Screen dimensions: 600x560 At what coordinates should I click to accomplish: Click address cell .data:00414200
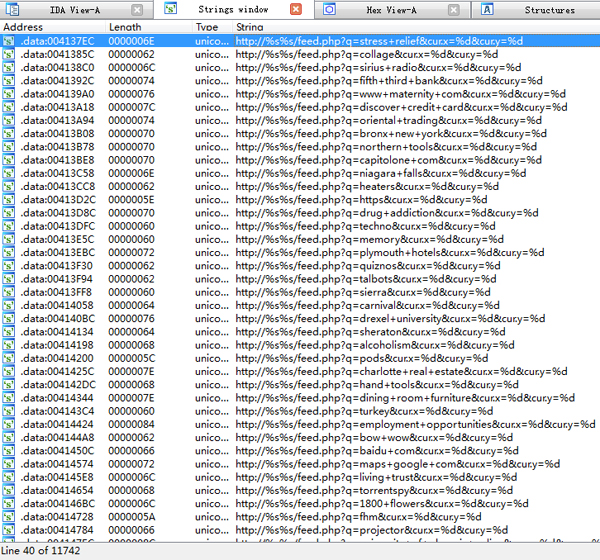point(57,359)
